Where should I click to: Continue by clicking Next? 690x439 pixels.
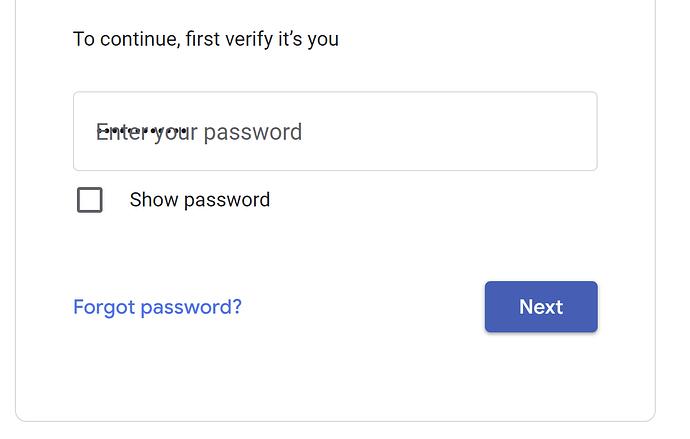coord(541,307)
